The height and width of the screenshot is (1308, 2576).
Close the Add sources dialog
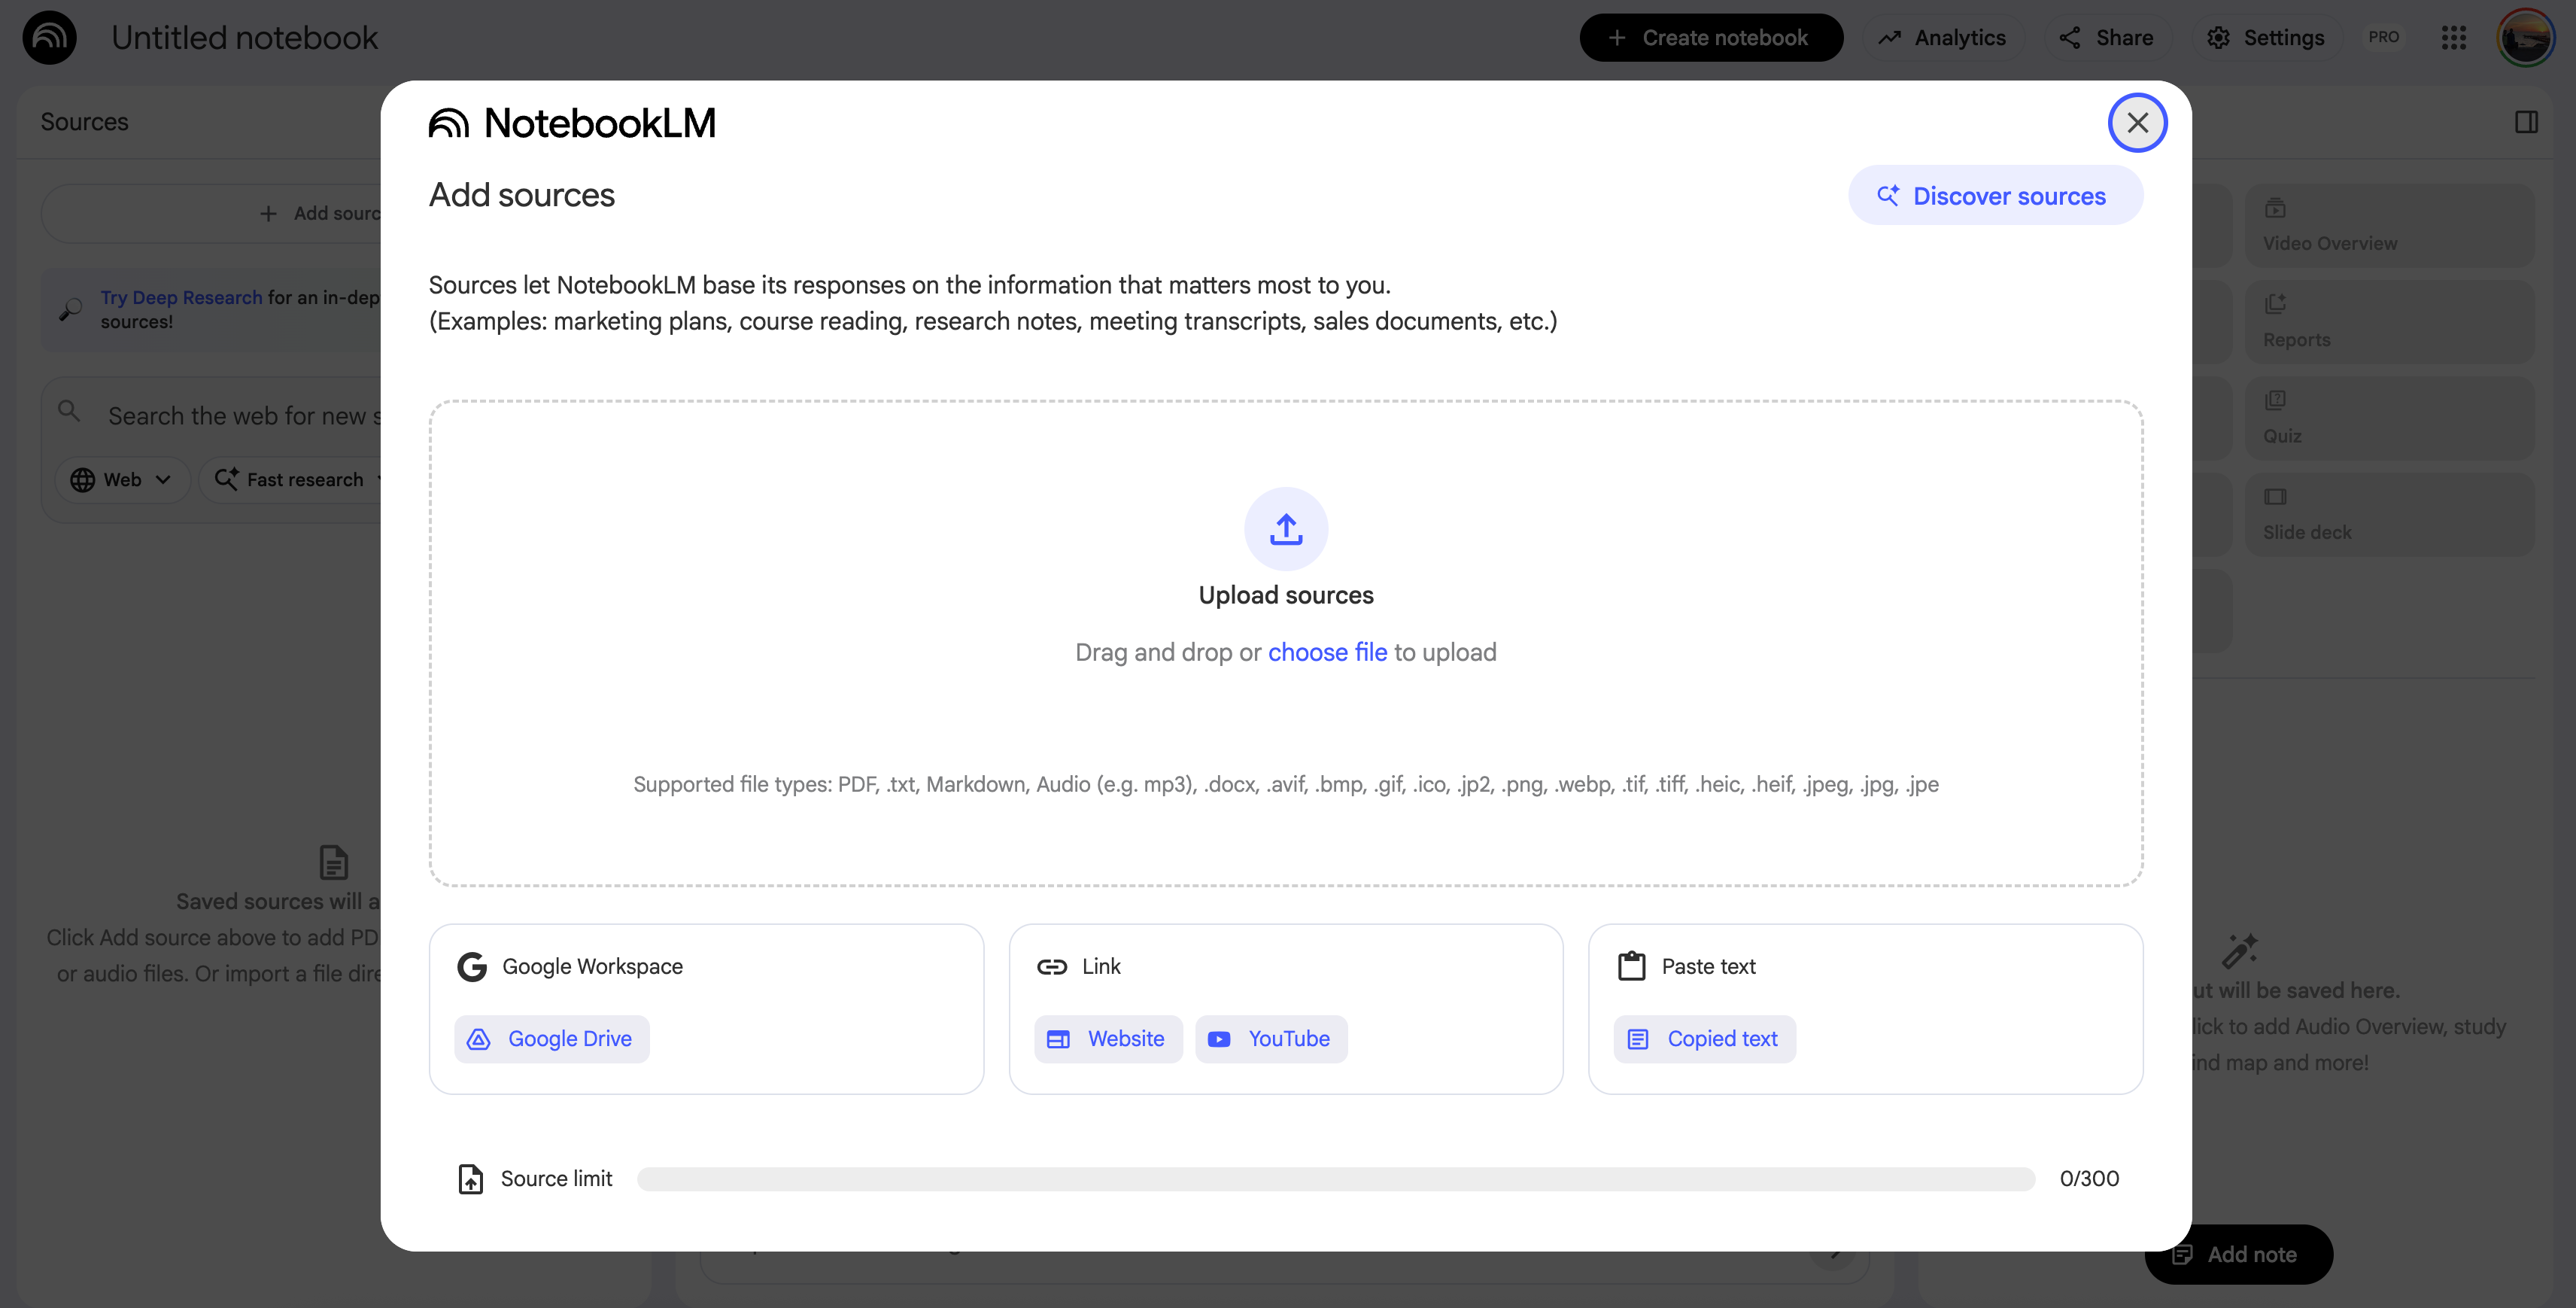click(2137, 122)
